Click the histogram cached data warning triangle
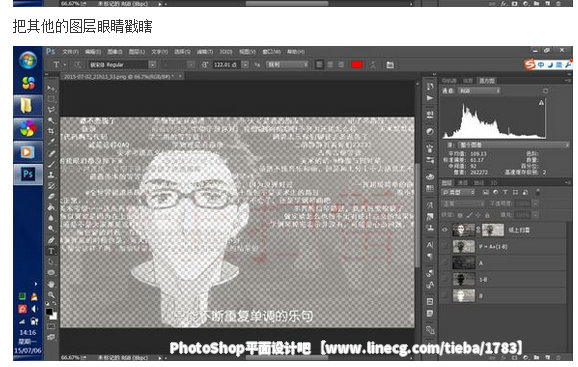The image size is (578, 367). tap(541, 103)
